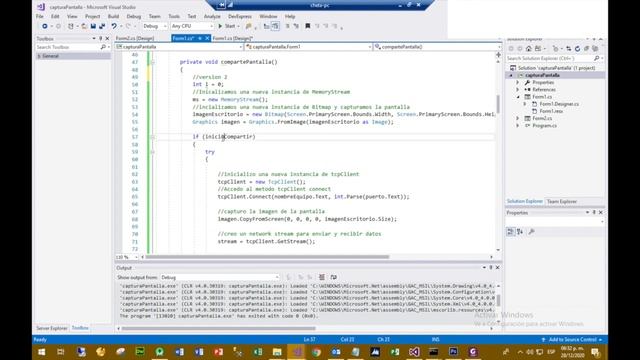Click the editor horizontal scrollbar
Viewport: 640px width, 360px height.
(267, 257)
